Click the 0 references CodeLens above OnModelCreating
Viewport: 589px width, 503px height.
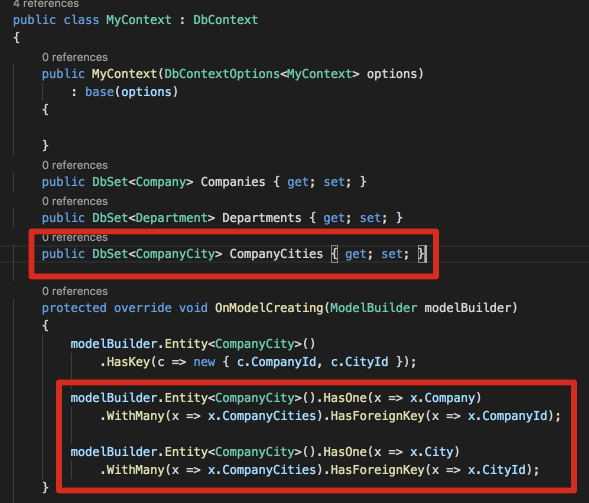75,291
